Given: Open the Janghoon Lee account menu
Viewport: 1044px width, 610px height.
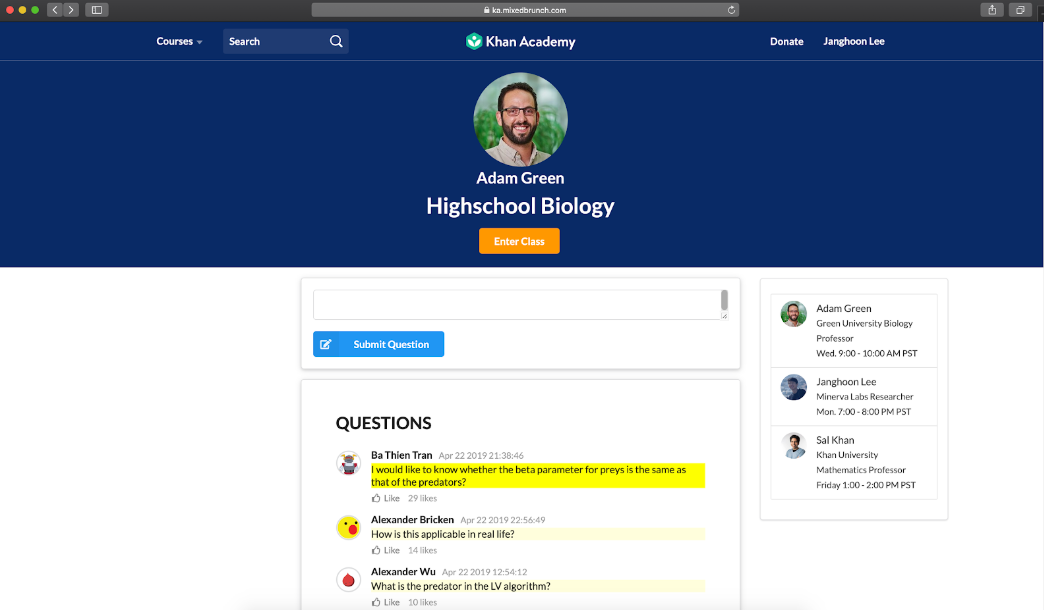Looking at the screenshot, I should [x=853, y=42].
